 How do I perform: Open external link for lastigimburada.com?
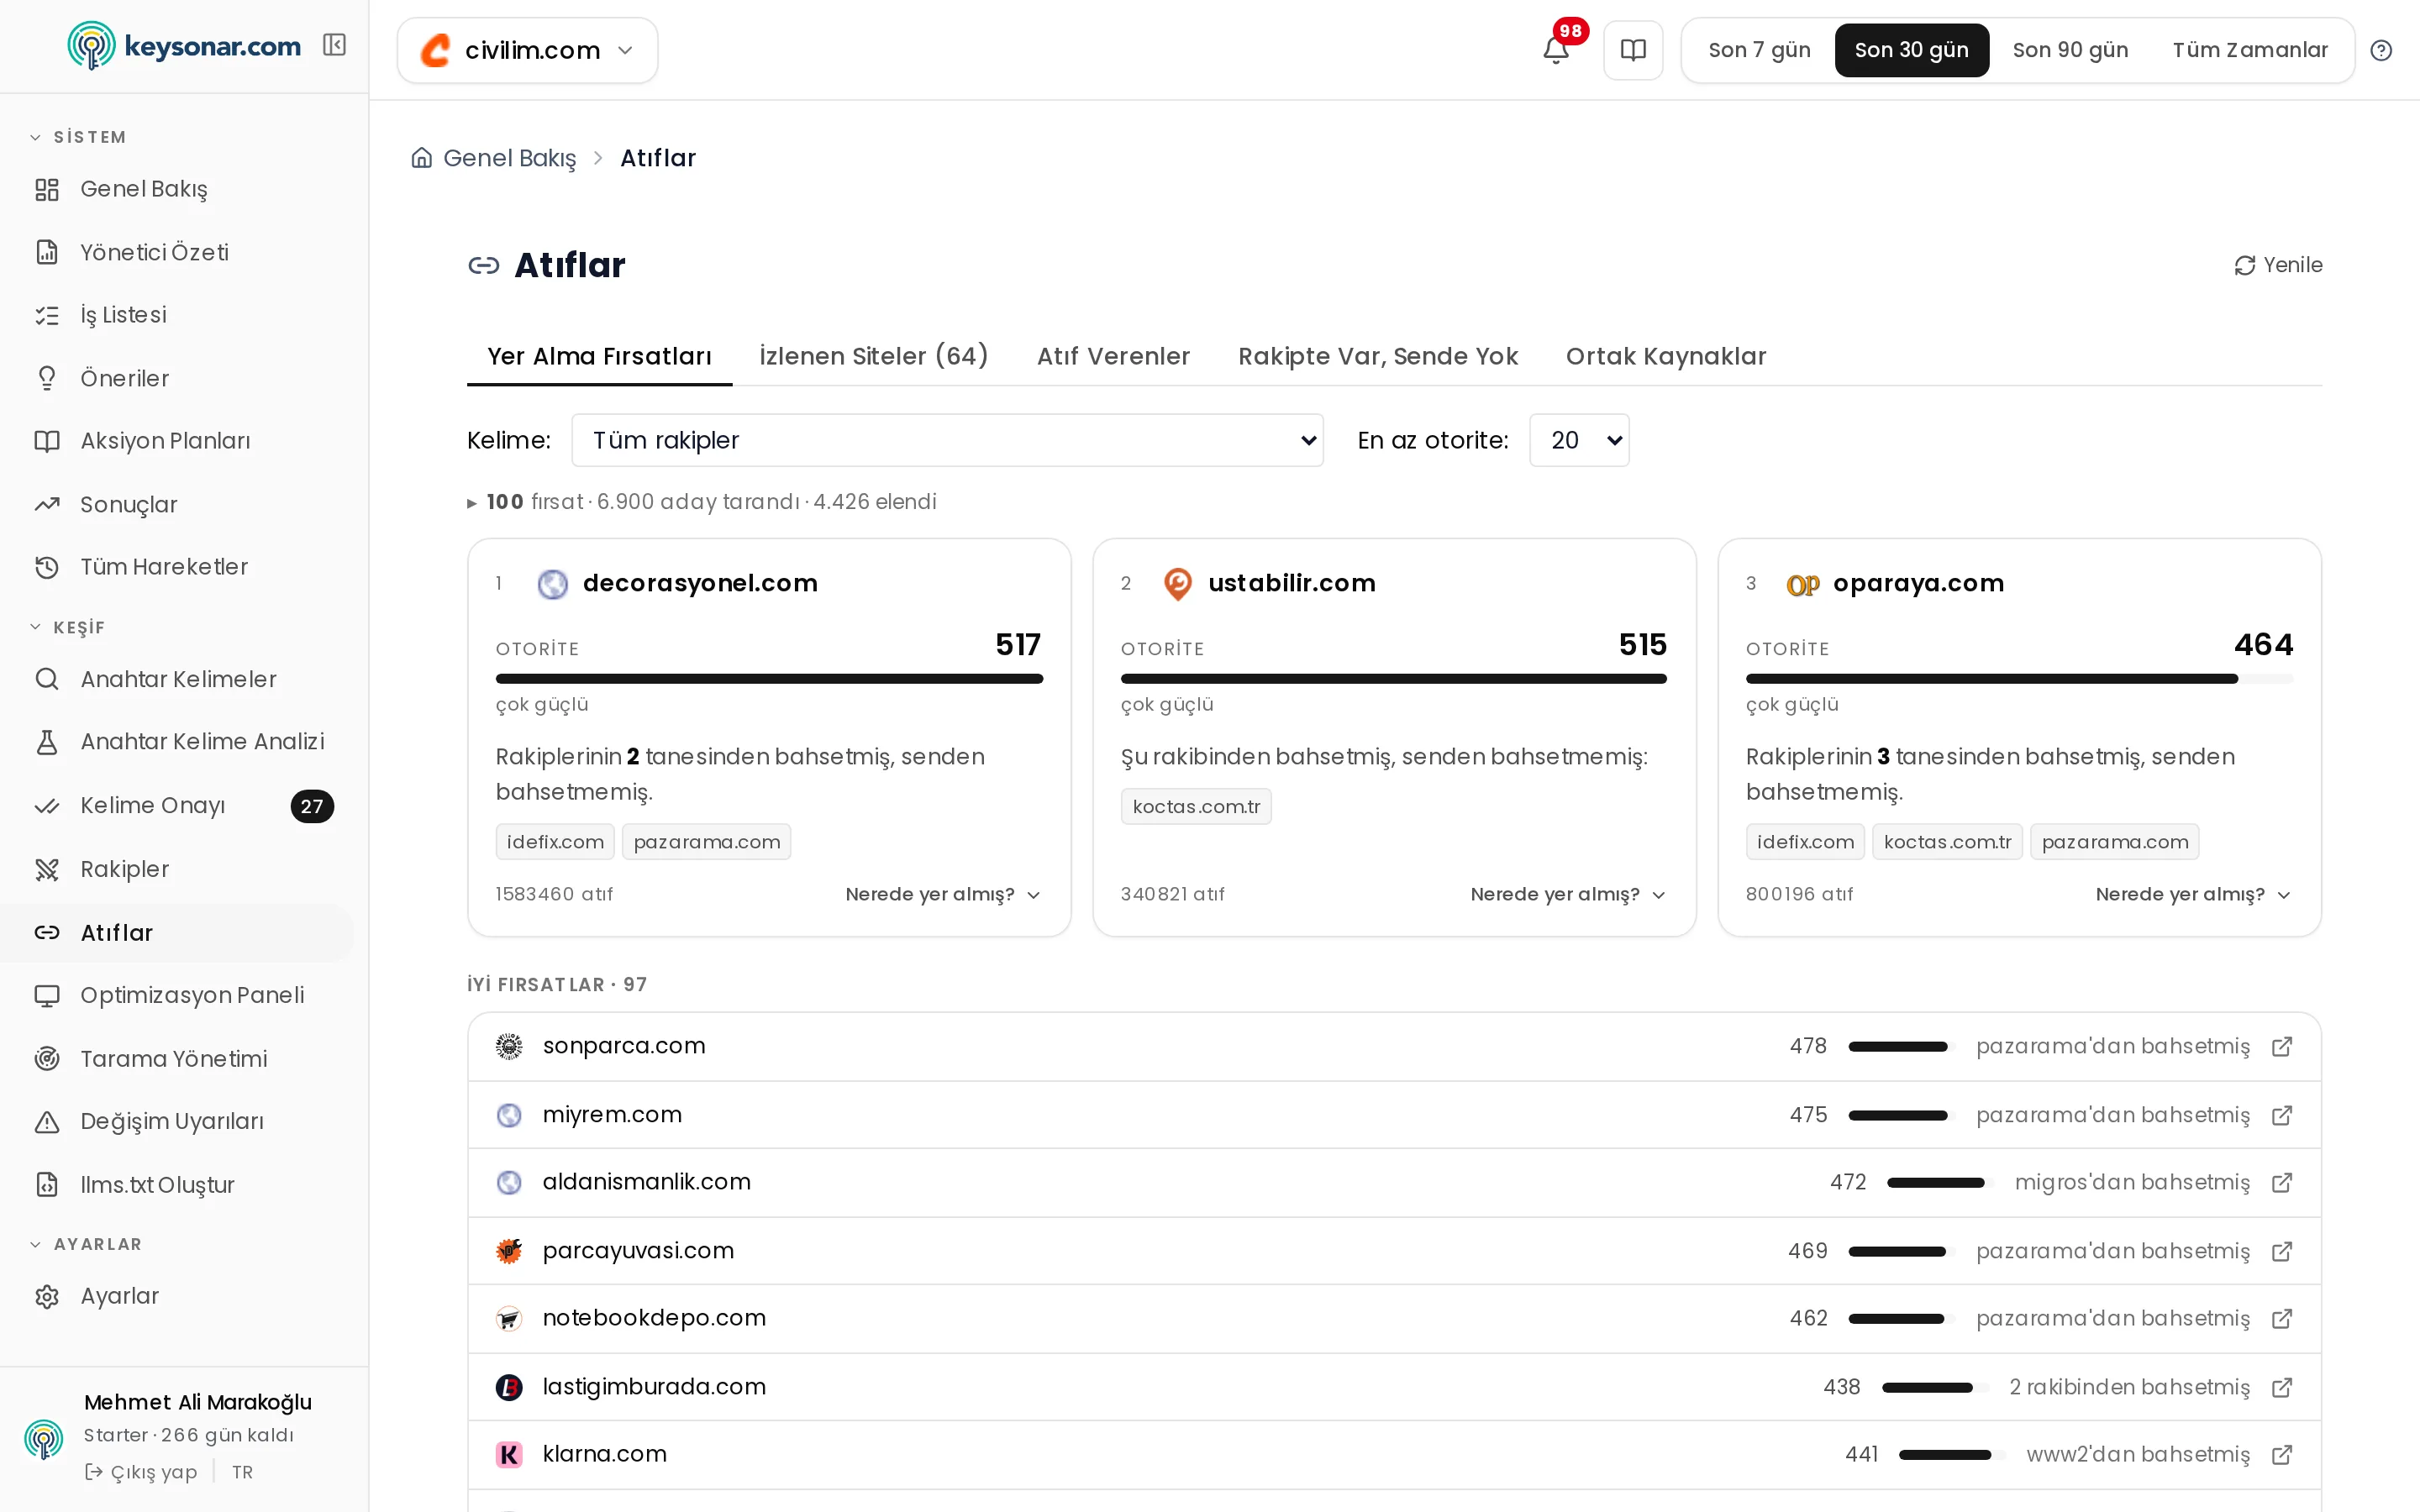pyautogui.click(x=2282, y=1387)
